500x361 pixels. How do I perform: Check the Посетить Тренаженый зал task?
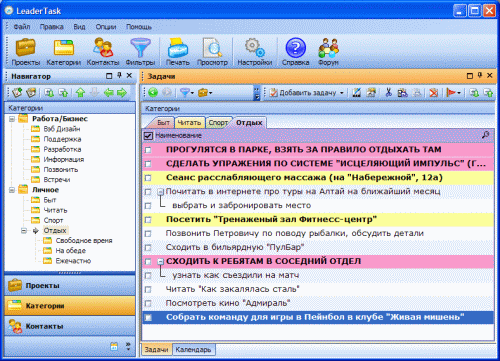[148, 220]
